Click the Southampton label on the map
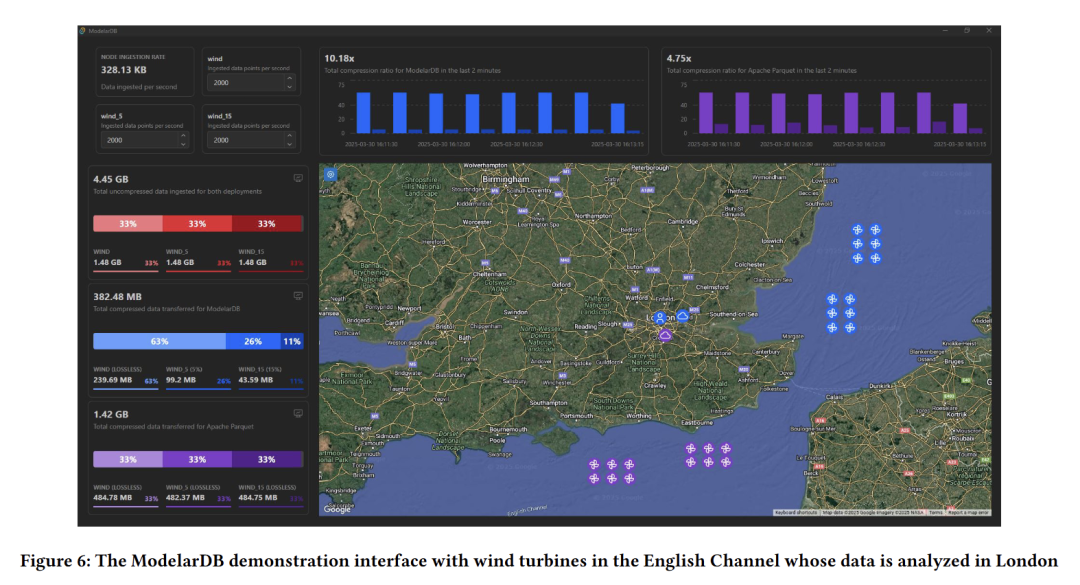This screenshot has height=585, width=1080. click(x=548, y=403)
